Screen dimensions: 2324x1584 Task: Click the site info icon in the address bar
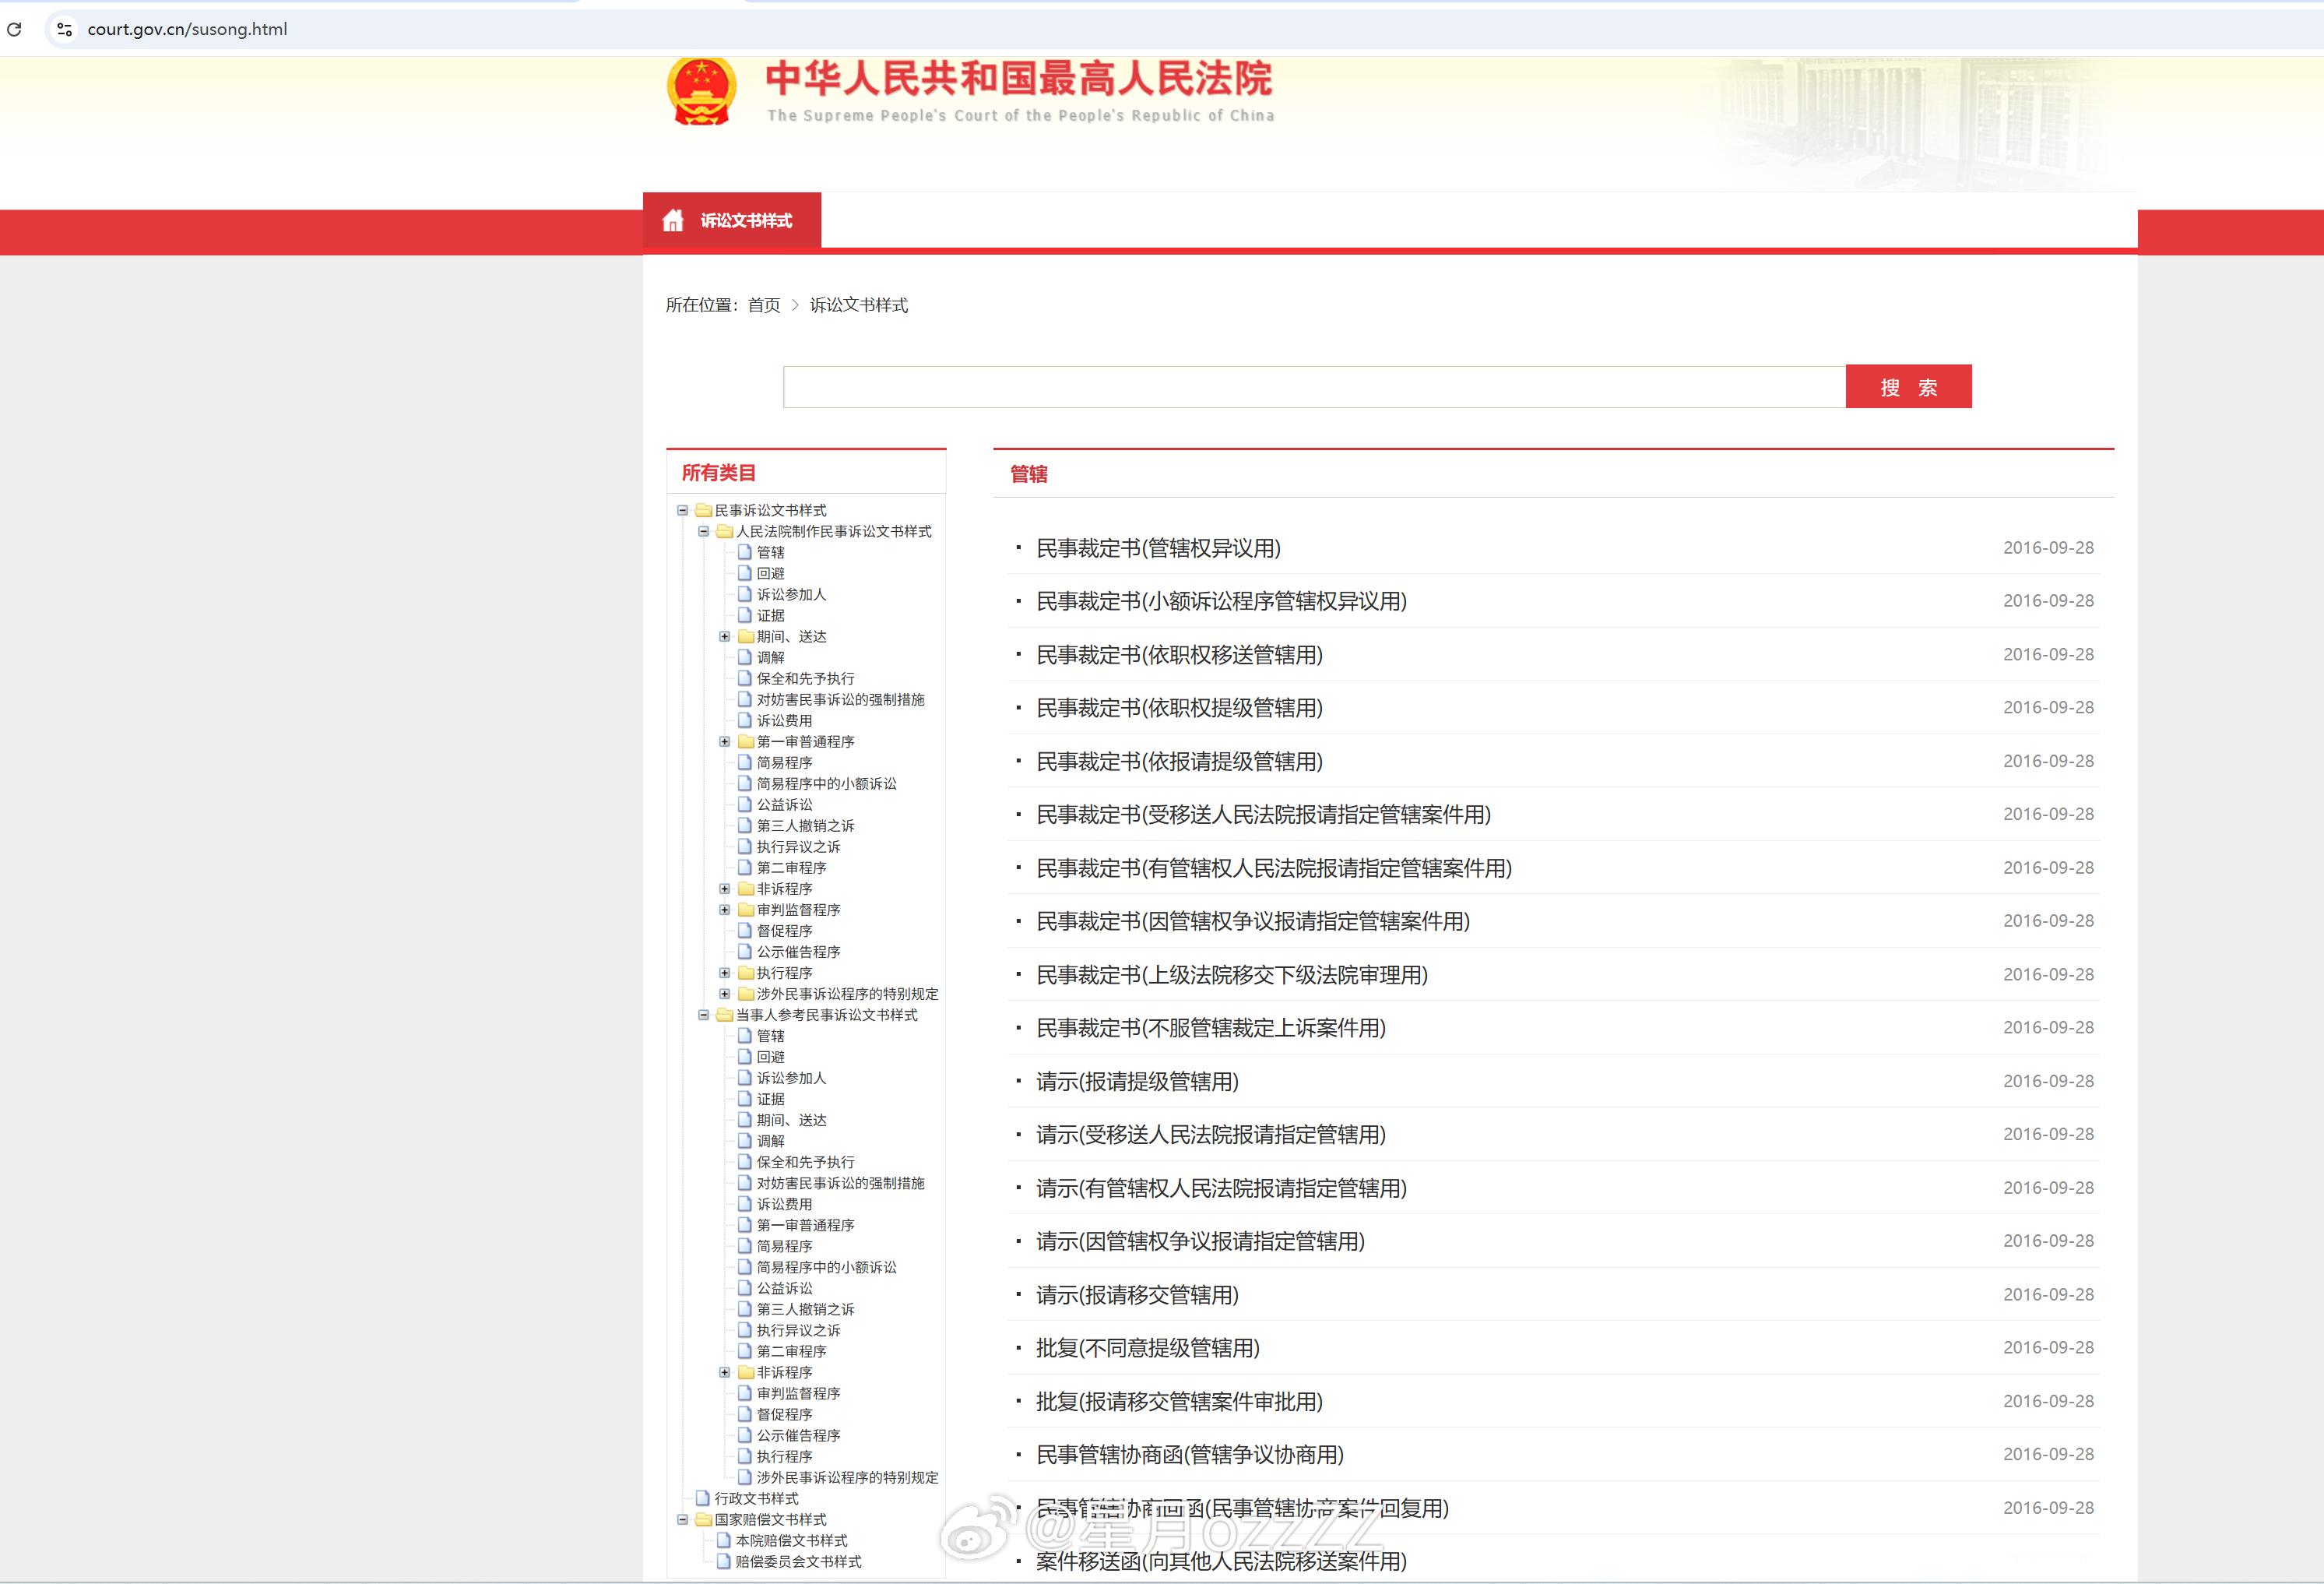pos(65,29)
